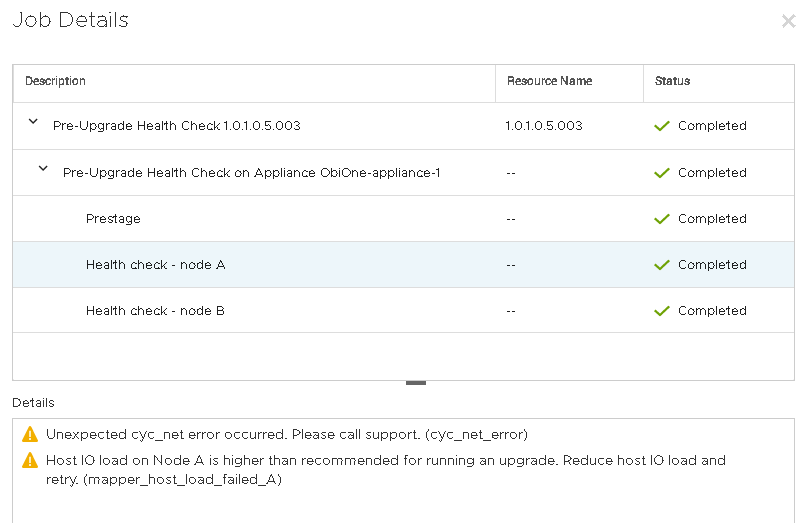The width and height of the screenshot is (809, 523).
Task: Click the Status column header
Action: pyautogui.click(x=672, y=81)
